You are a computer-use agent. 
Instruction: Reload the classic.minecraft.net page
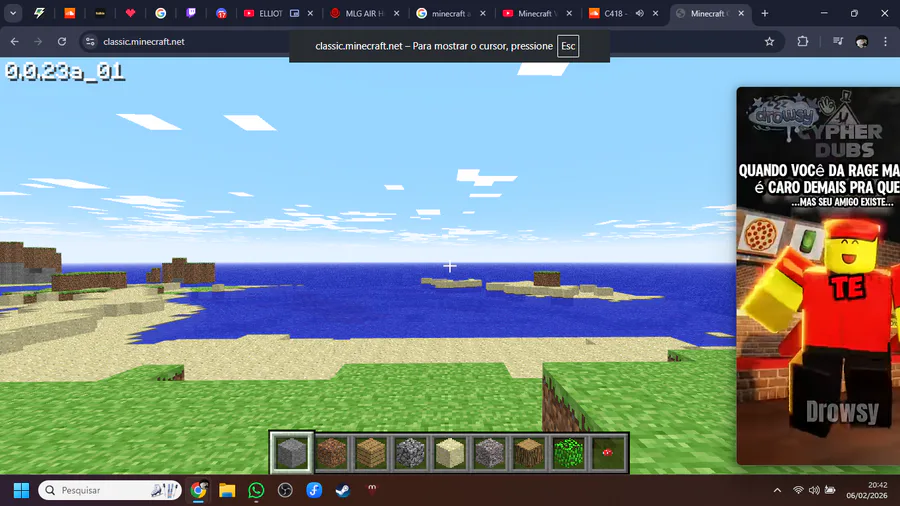pos(62,41)
